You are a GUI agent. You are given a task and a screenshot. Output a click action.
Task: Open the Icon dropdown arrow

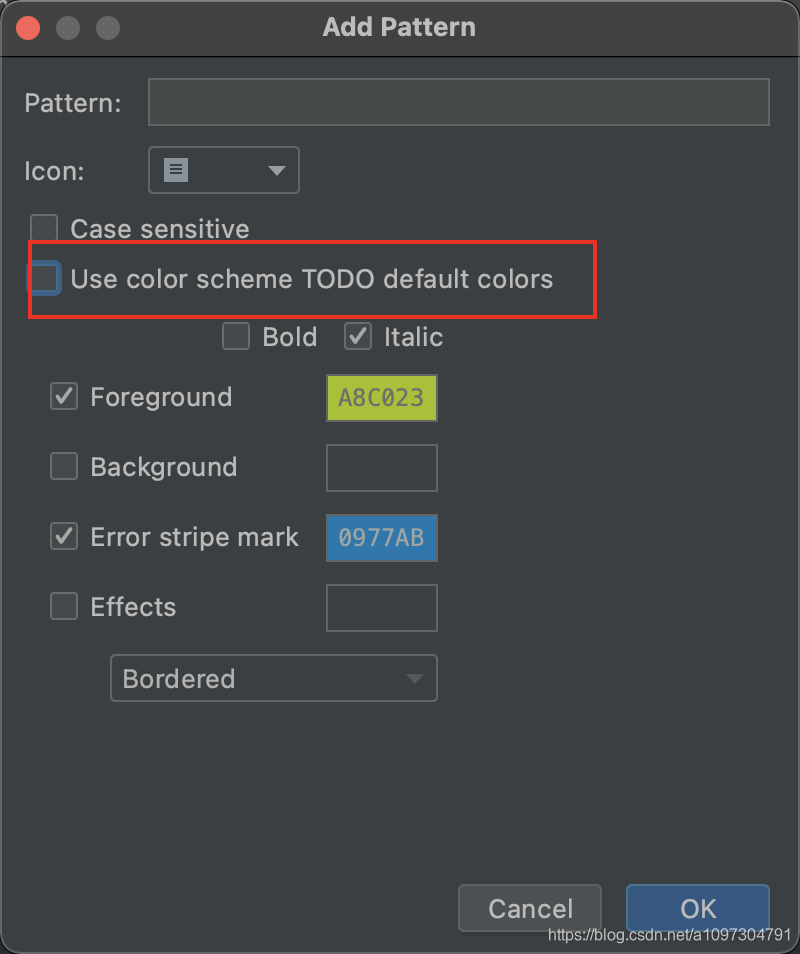tap(277, 170)
